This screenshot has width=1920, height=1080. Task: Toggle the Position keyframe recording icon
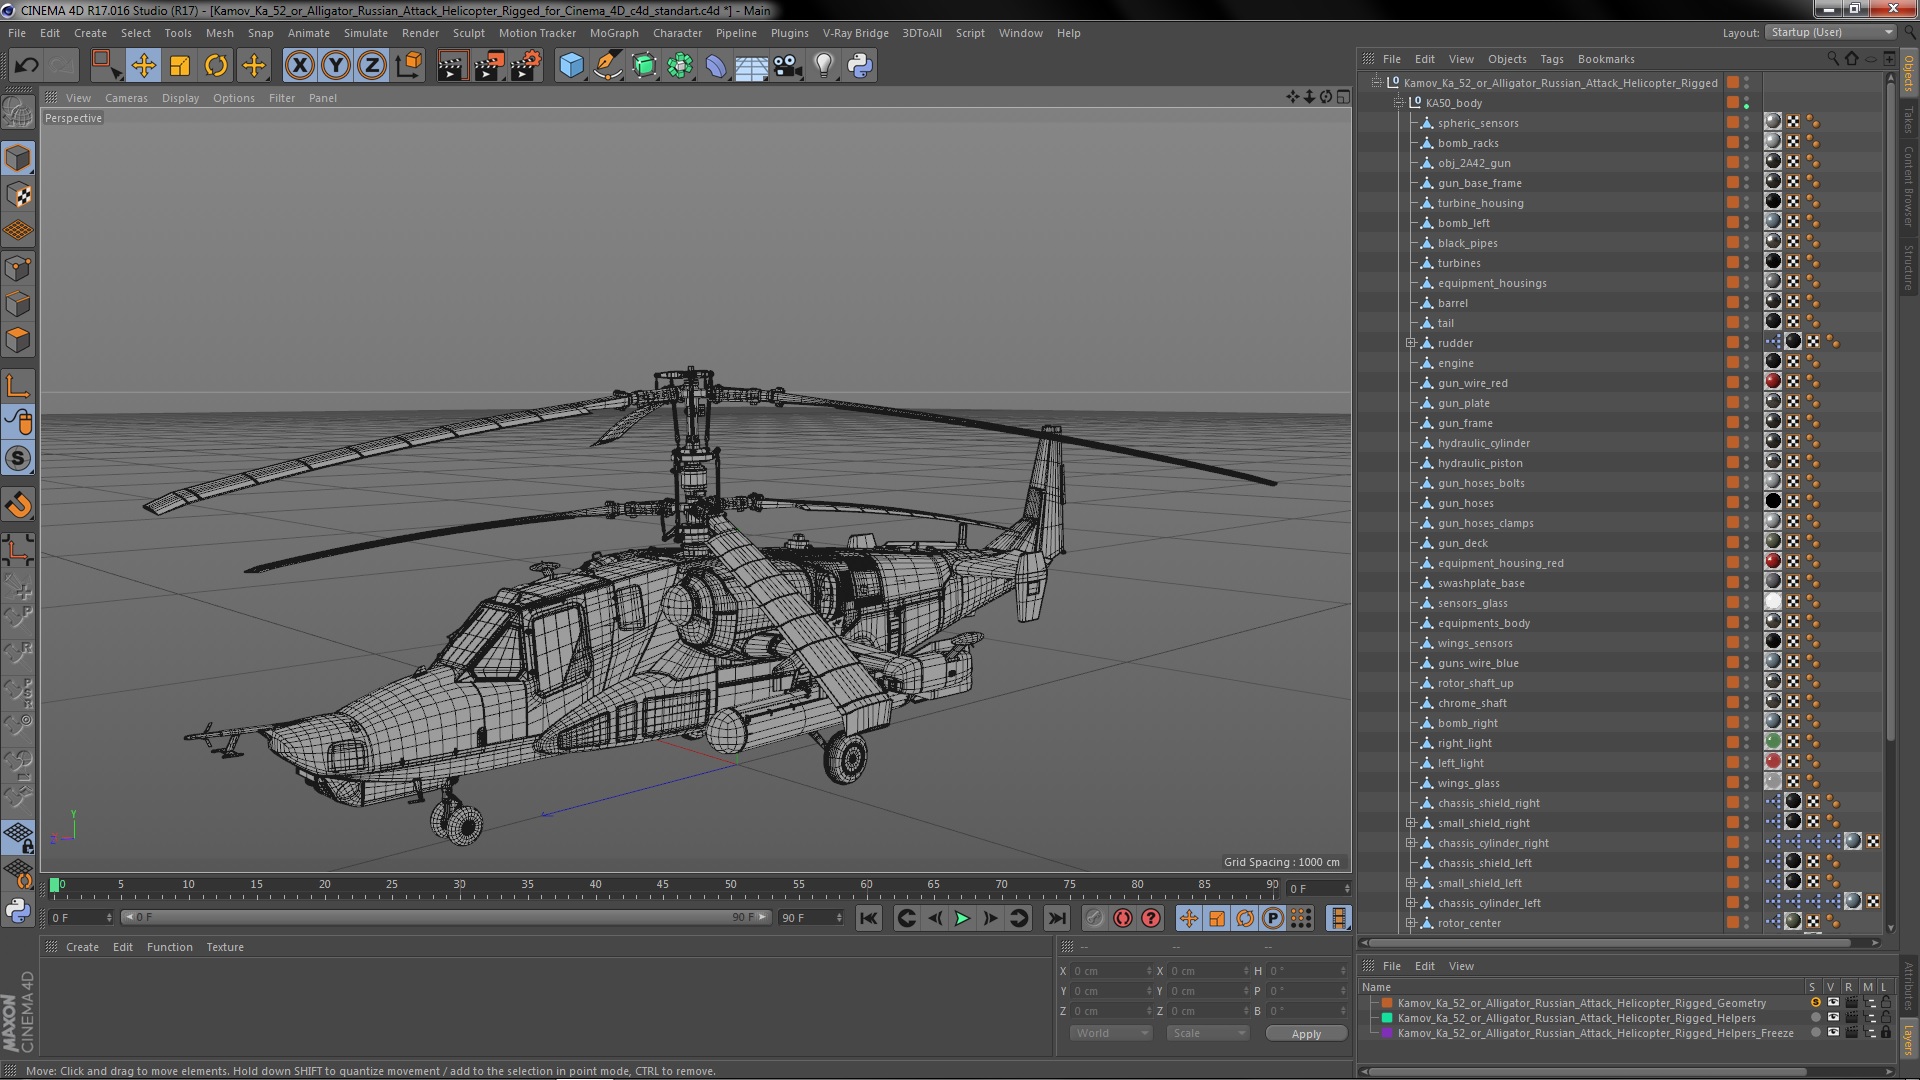1188,918
